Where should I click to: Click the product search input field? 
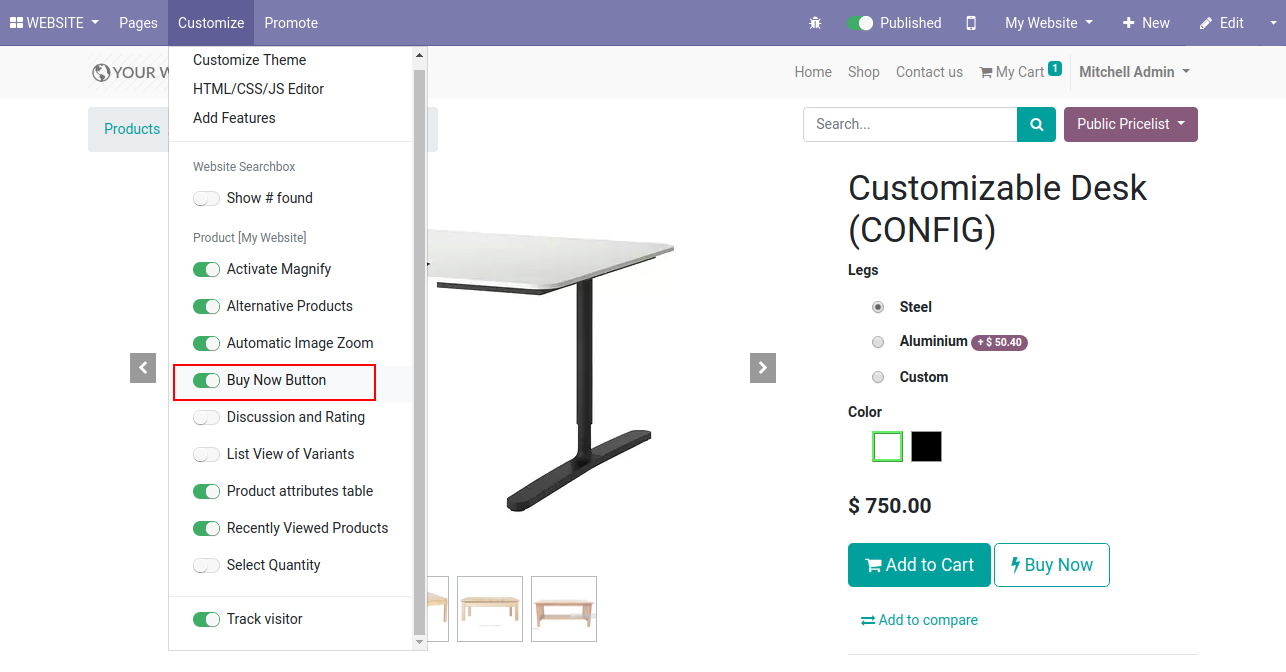[x=910, y=125]
